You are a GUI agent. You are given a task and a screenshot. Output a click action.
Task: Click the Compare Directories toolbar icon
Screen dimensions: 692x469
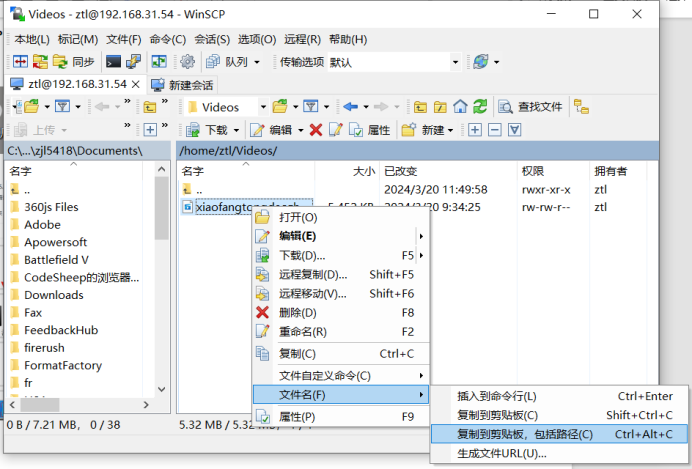point(20,62)
